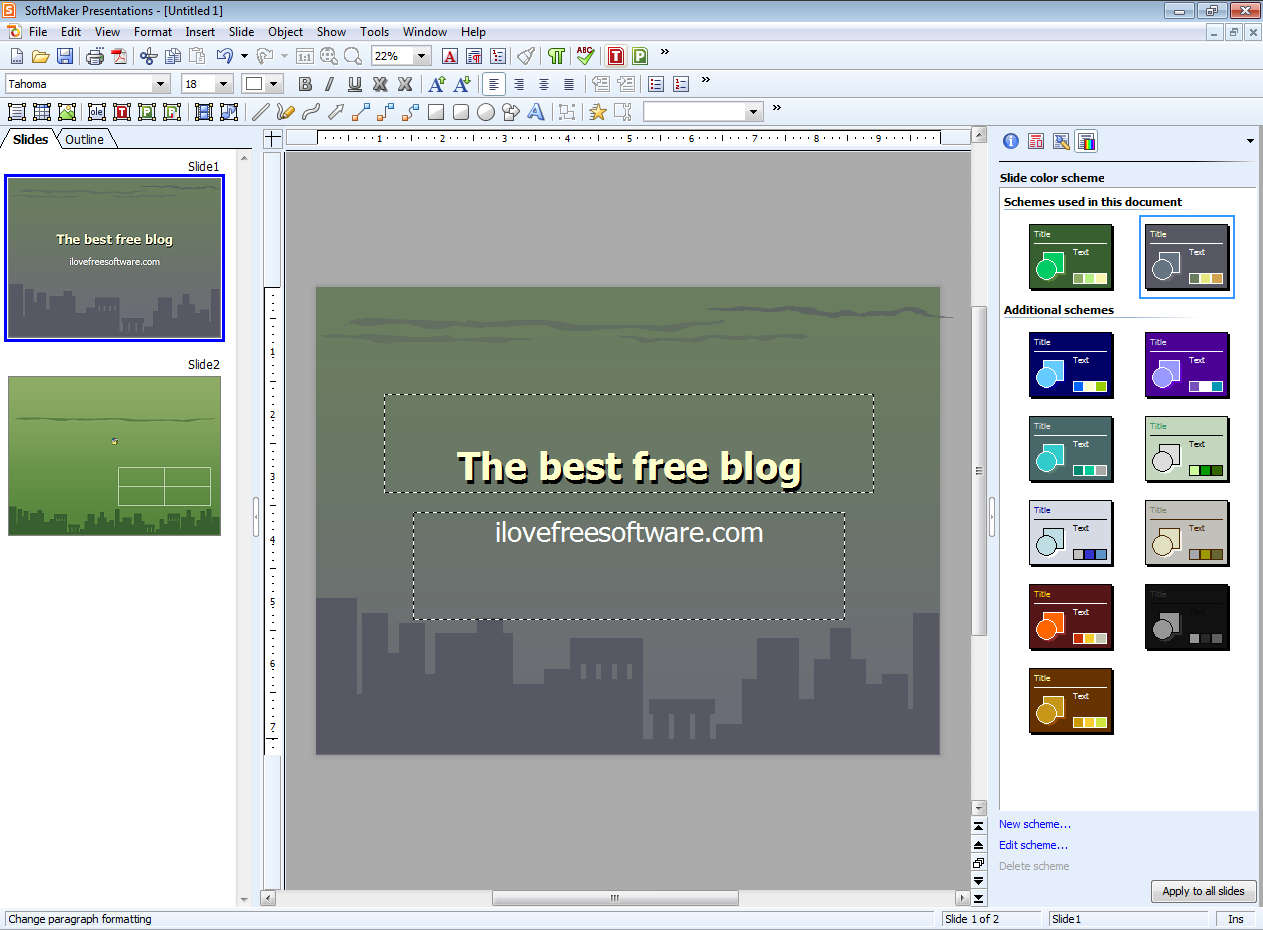Select the Slide2 thumbnail
Screen dimensions: 1263x930
(114, 455)
